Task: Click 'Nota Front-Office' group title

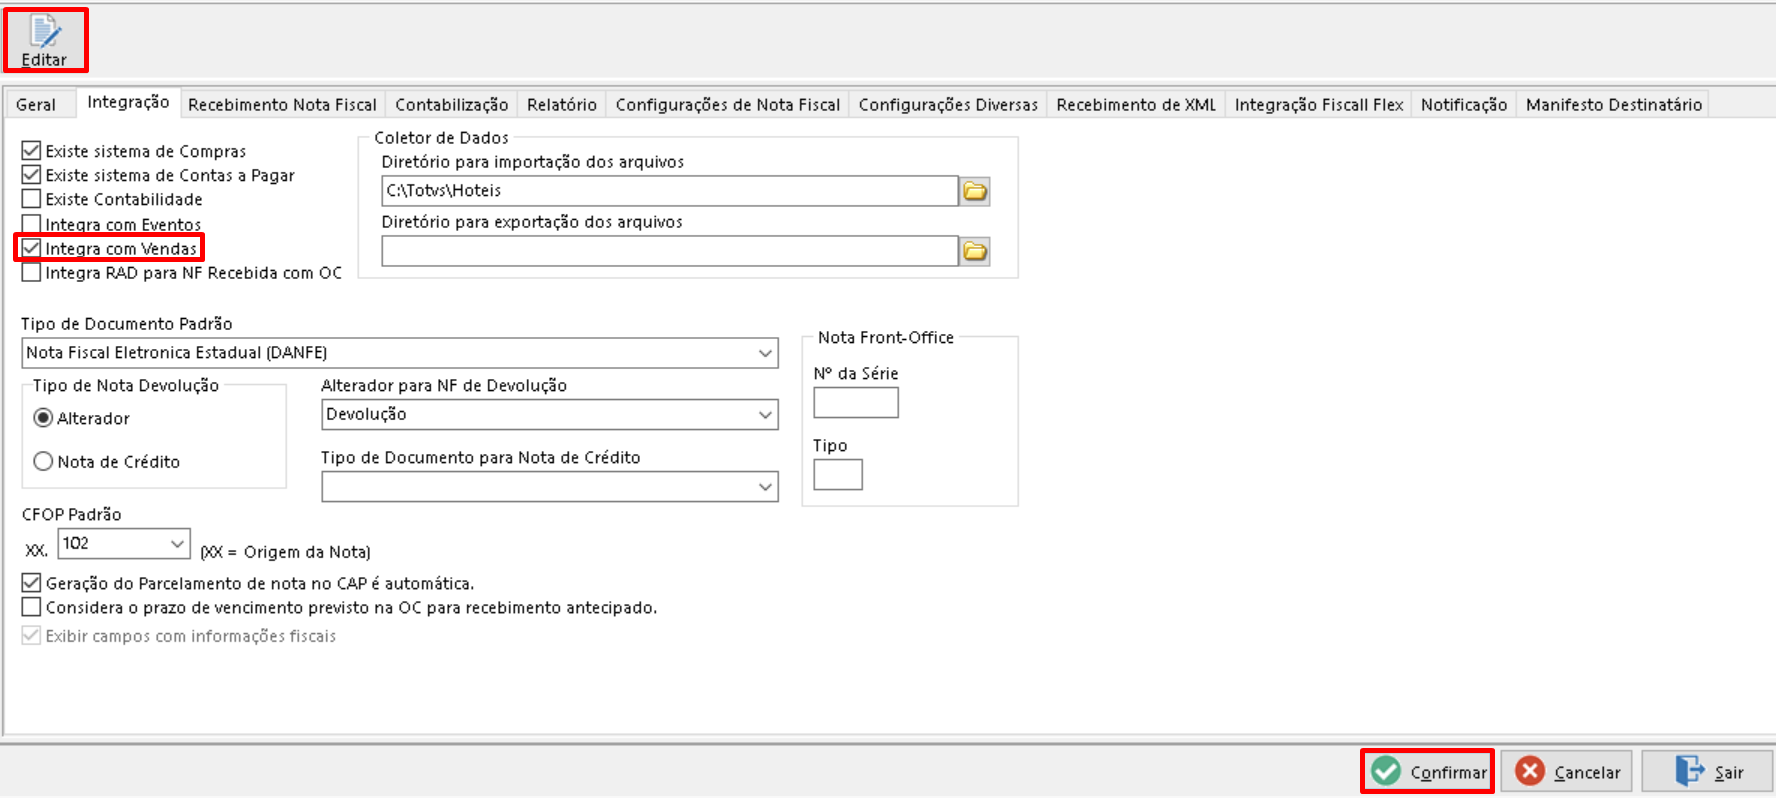Action: (886, 338)
